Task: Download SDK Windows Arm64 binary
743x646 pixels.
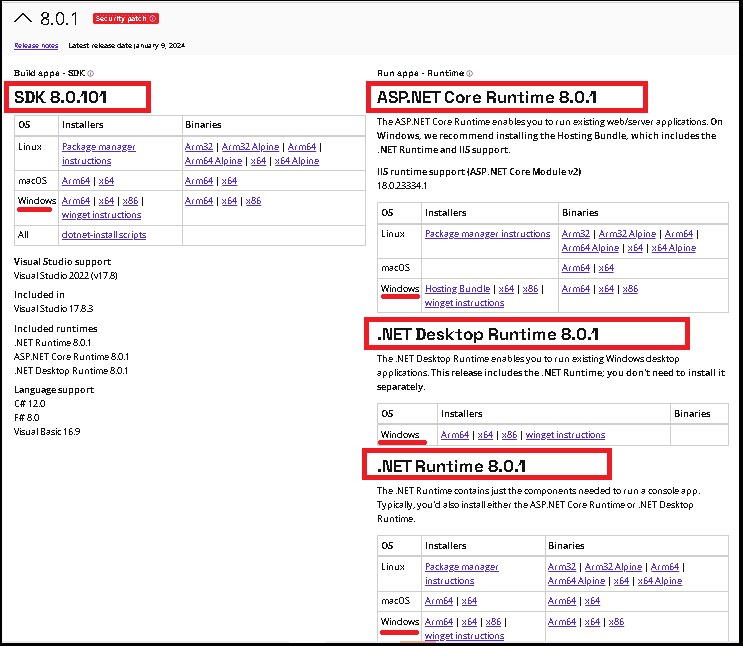Action: click(199, 200)
